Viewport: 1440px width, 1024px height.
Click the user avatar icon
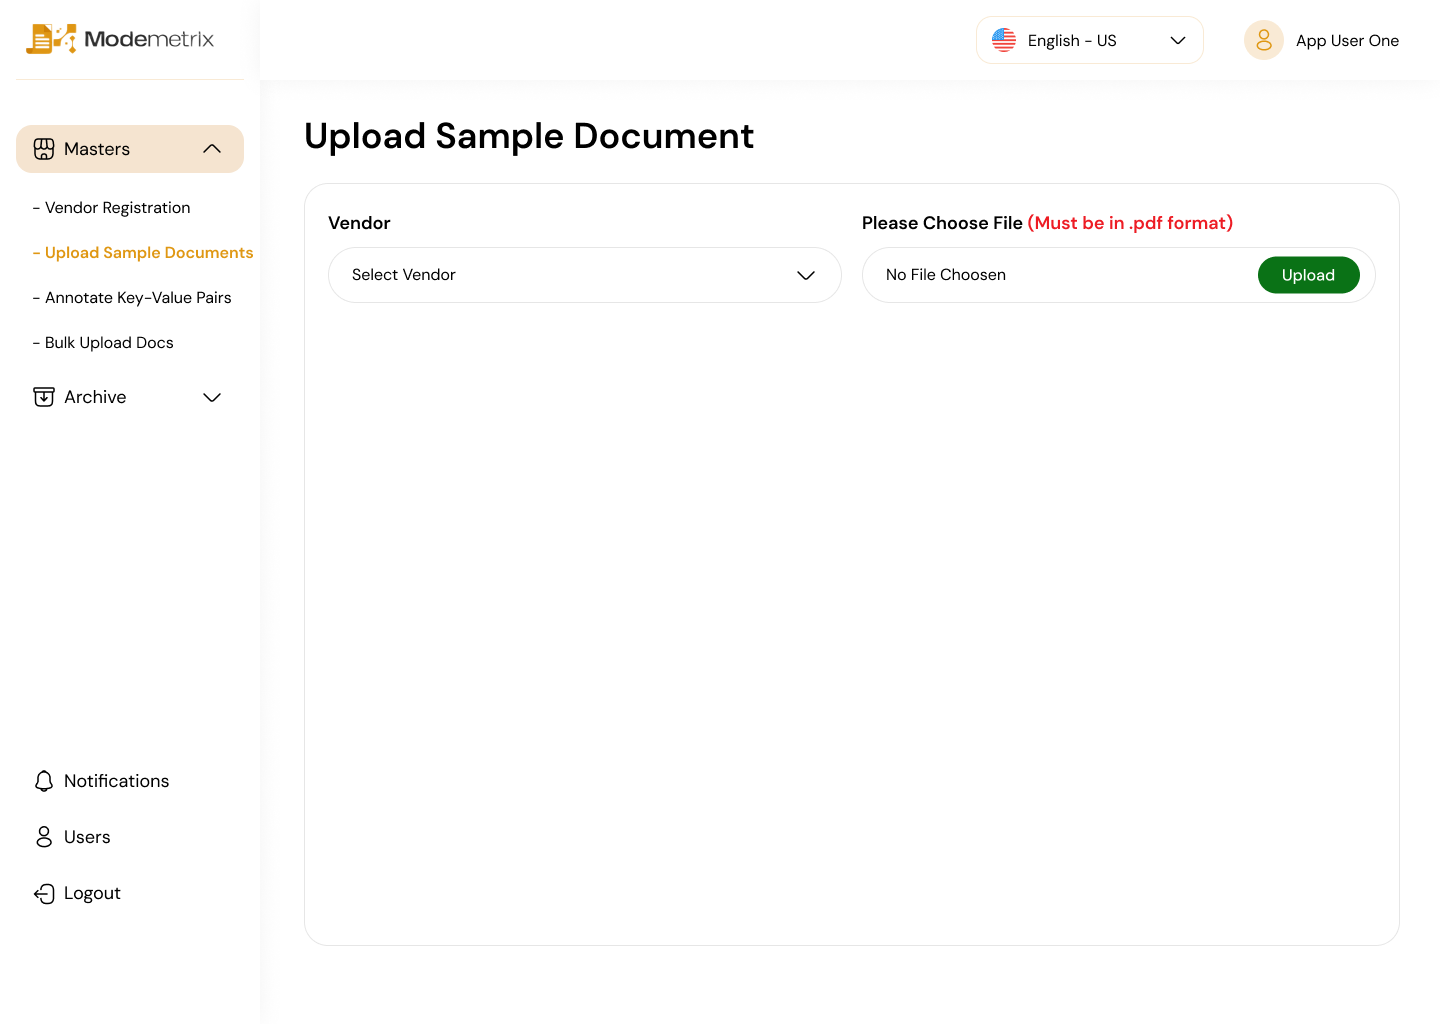tap(1264, 40)
